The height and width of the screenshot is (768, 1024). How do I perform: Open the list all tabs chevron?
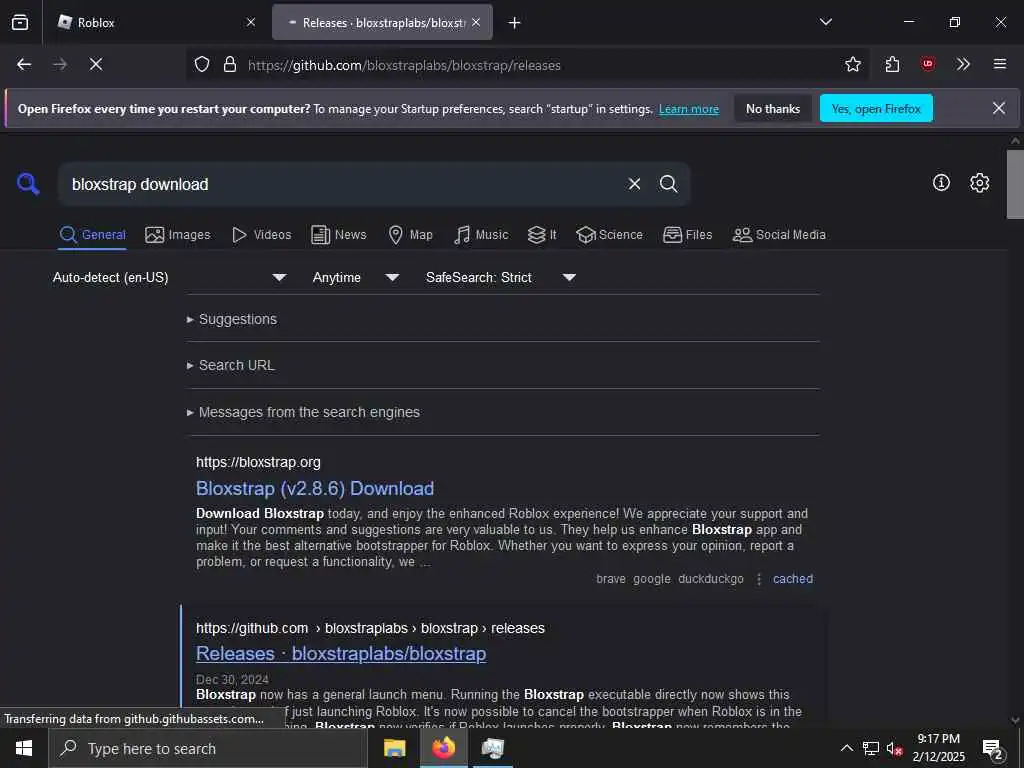(826, 22)
